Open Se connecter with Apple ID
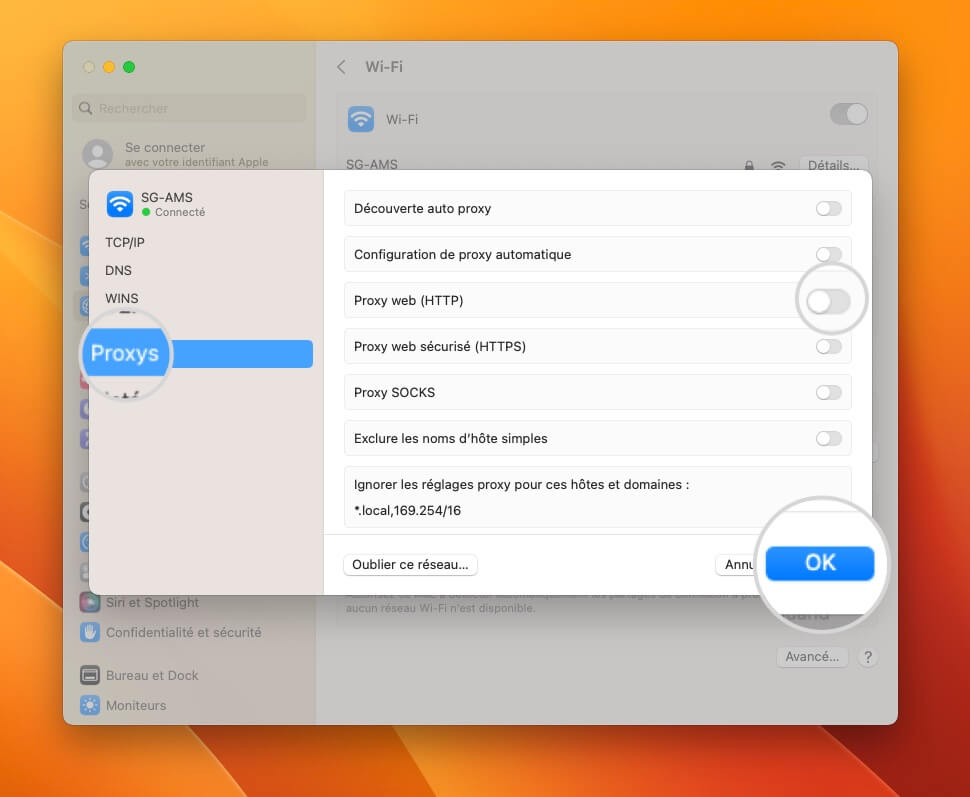 196,154
